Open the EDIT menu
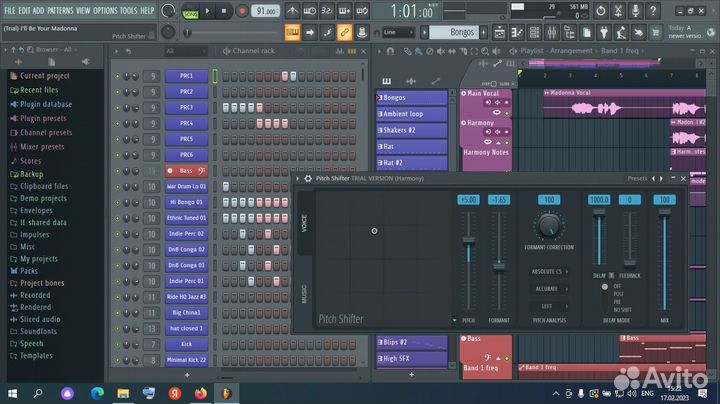The width and height of the screenshot is (720, 404). click(x=24, y=10)
